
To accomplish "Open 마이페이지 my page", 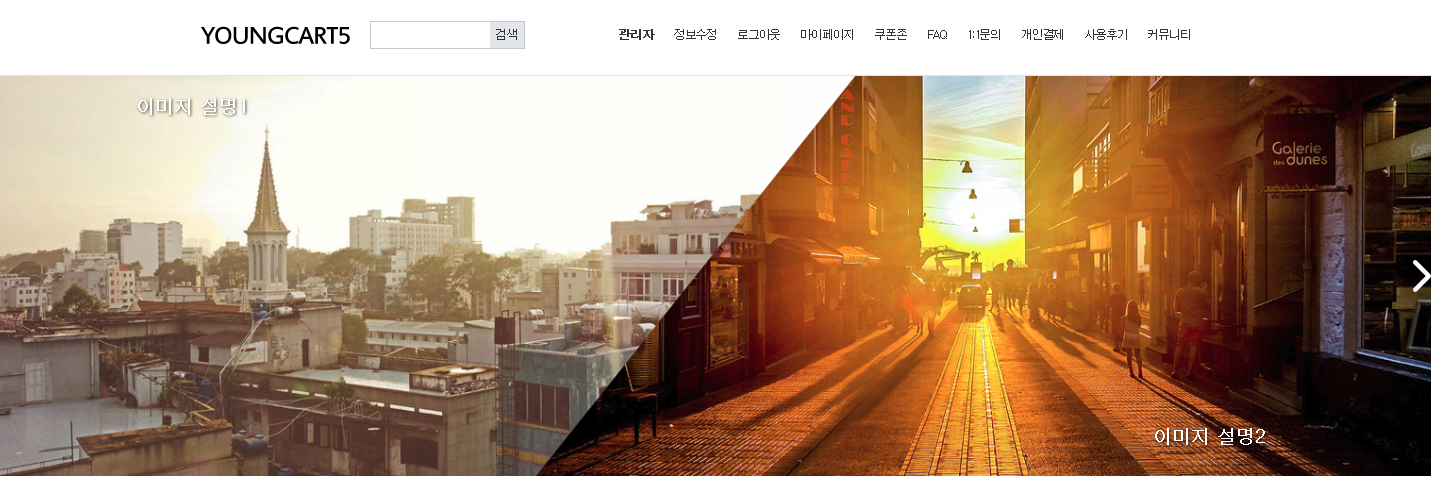I will [x=827, y=35].
